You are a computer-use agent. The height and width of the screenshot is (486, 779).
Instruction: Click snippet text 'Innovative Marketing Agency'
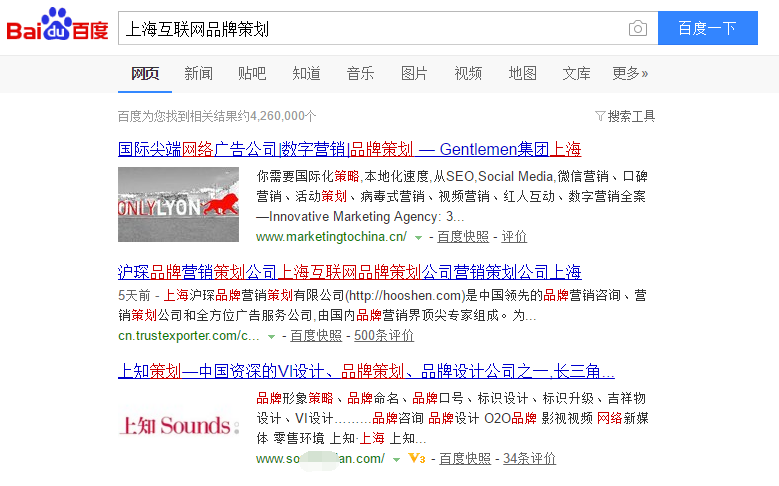tap(353, 217)
